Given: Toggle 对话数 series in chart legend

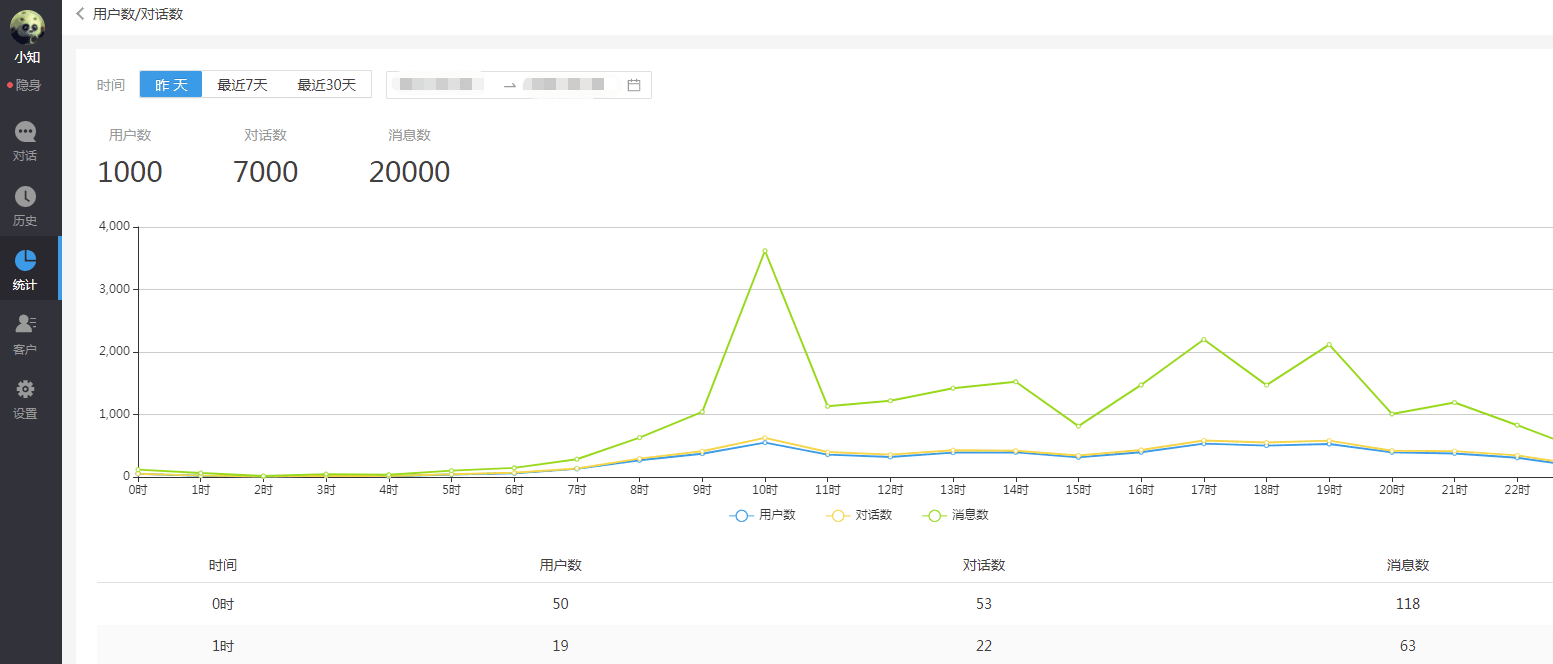Looking at the screenshot, I should click(x=858, y=516).
